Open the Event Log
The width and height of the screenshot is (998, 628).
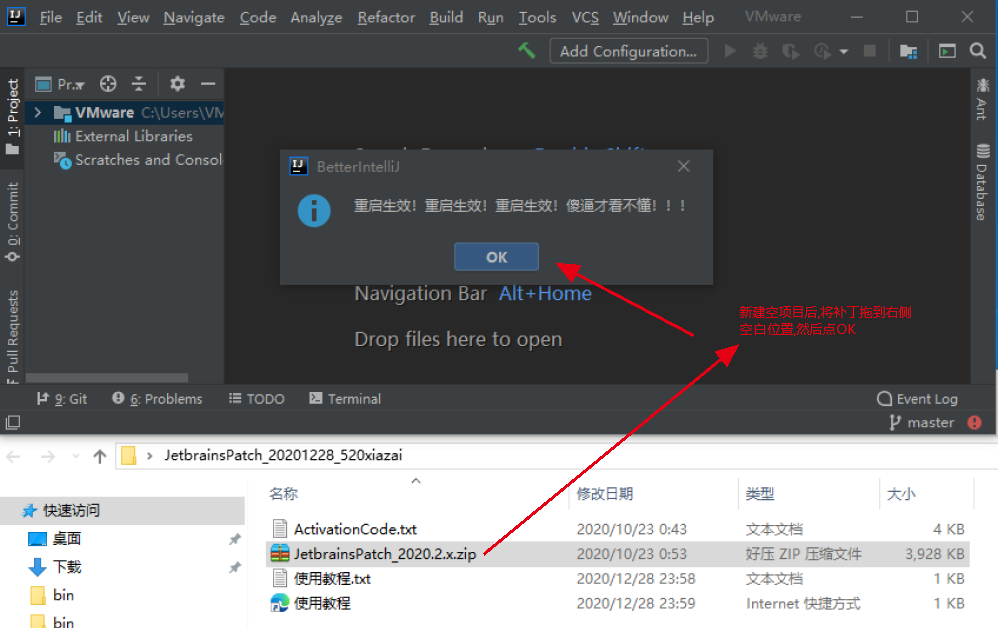tap(917, 399)
